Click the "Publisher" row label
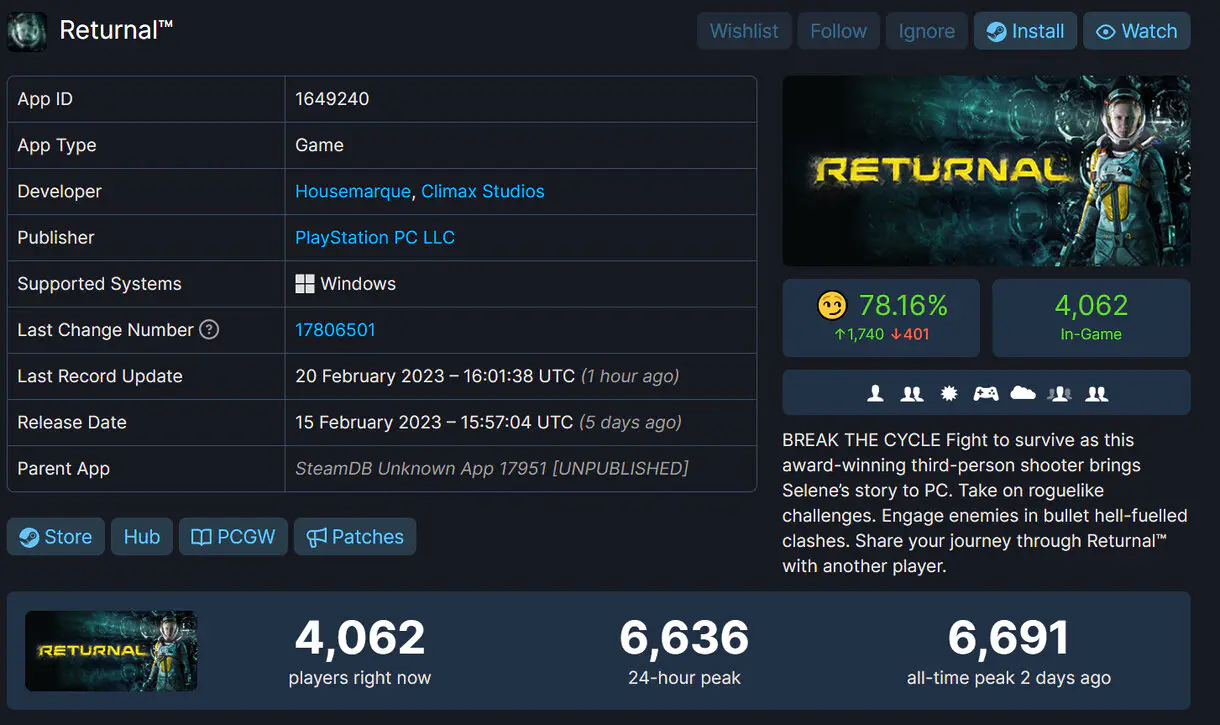The image size is (1220, 725). coord(56,237)
